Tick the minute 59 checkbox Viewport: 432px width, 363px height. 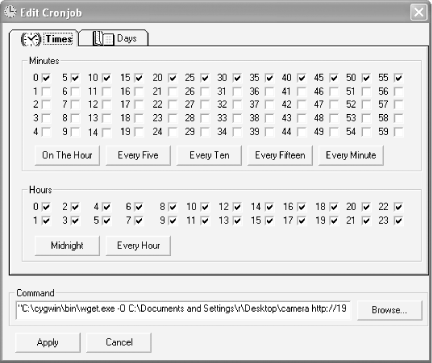coord(398,132)
